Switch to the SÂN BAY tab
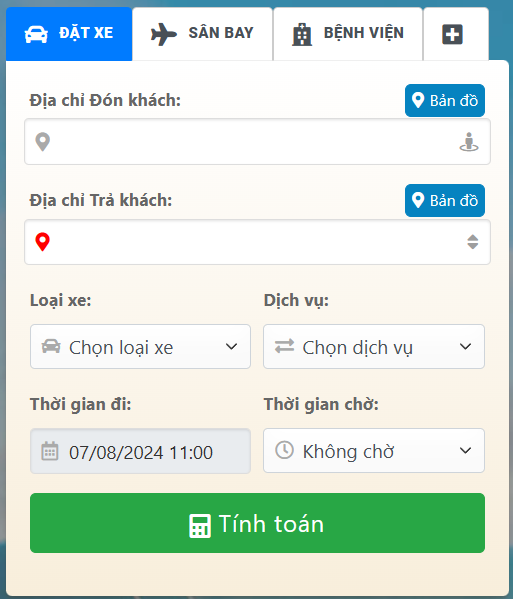Image resolution: width=513 pixels, height=599 pixels. (202, 34)
